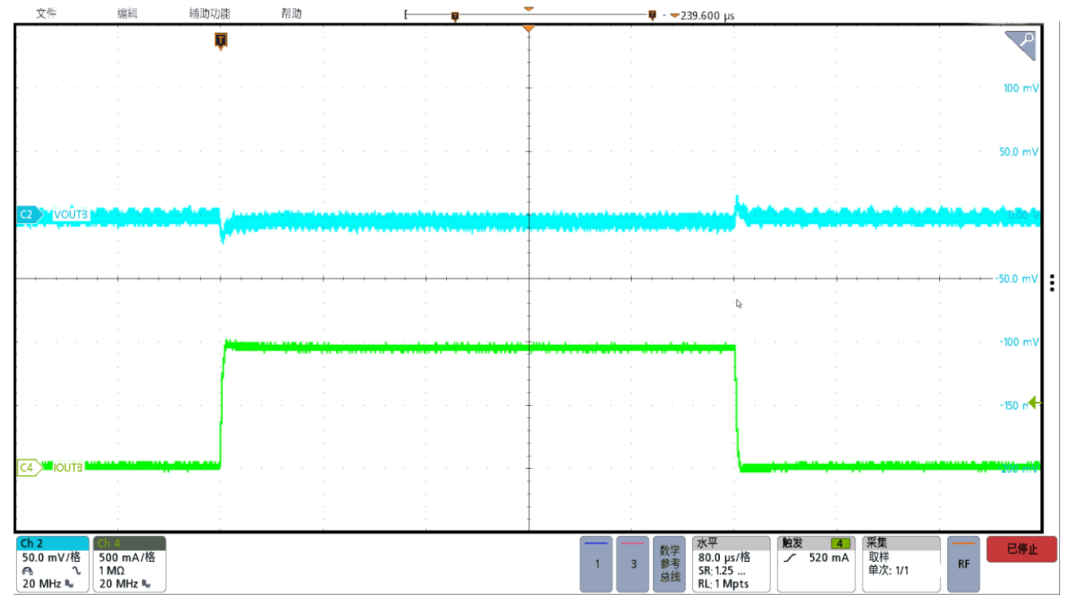Open the 水平 horizontal settings badge

click(731, 564)
